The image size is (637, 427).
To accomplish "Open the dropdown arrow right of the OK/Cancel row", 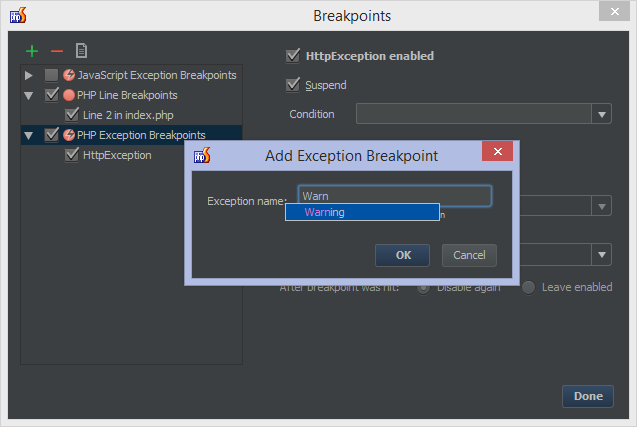I will click(602, 255).
